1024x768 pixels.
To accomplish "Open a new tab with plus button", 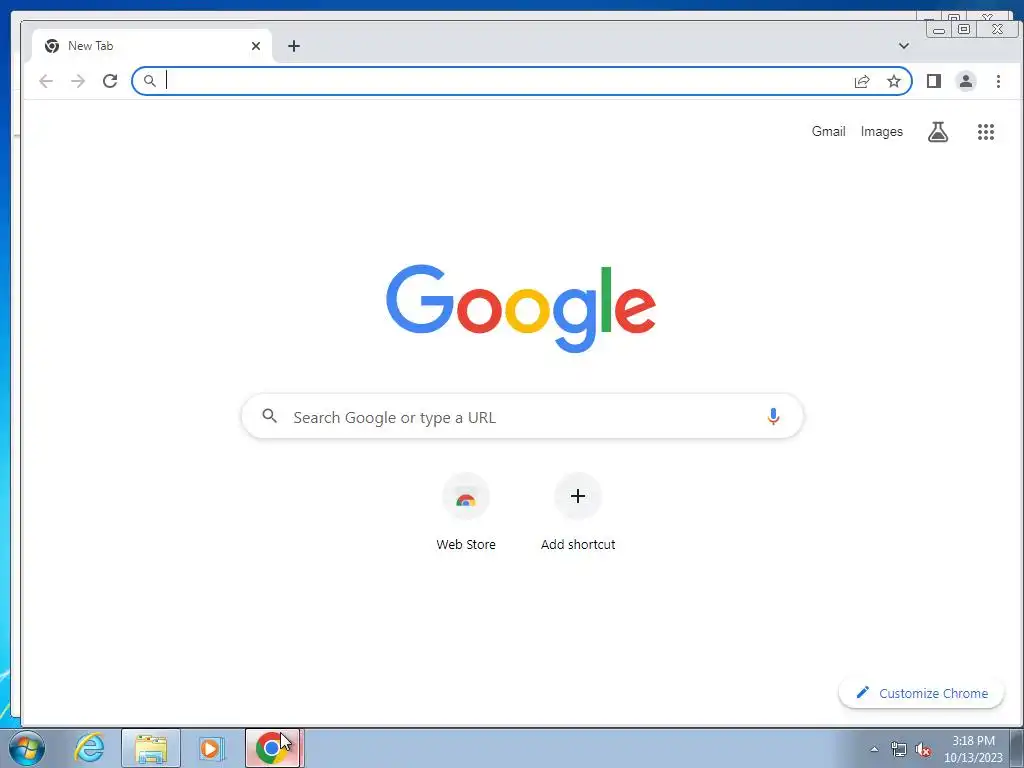I will (x=294, y=46).
